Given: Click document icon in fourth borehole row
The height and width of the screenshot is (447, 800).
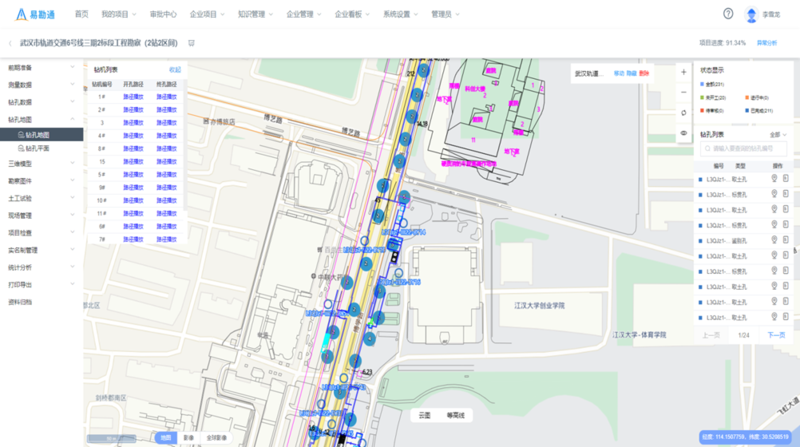Looking at the screenshot, I should [786, 225].
